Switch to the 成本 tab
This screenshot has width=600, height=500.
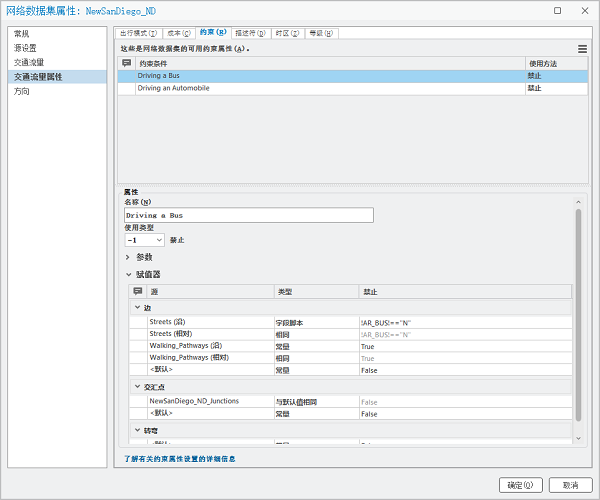tap(178, 33)
